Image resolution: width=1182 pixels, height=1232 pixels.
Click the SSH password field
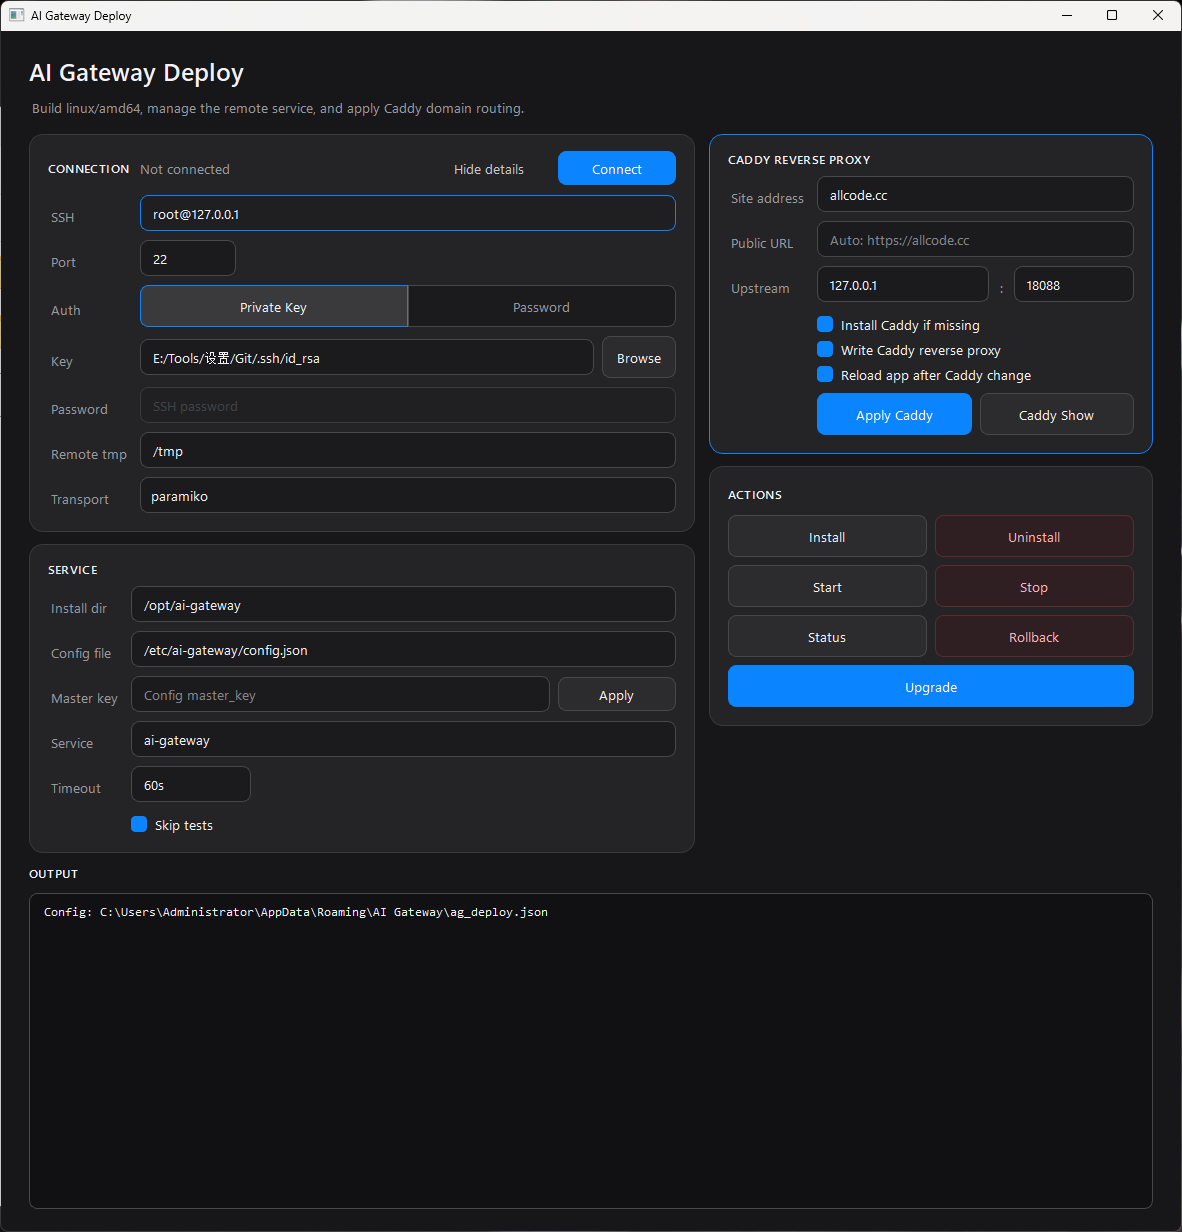pyautogui.click(x=408, y=405)
